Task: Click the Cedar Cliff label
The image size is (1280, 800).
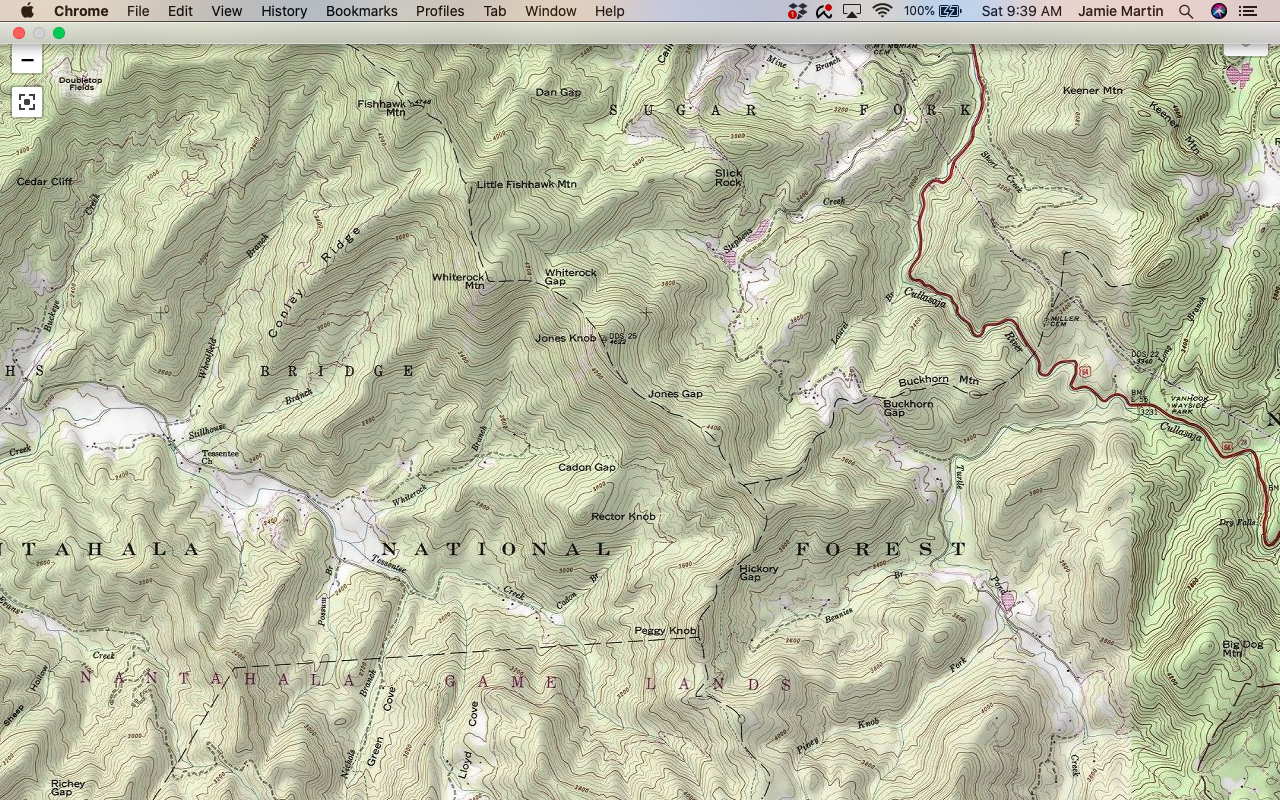Action: (45, 182)
